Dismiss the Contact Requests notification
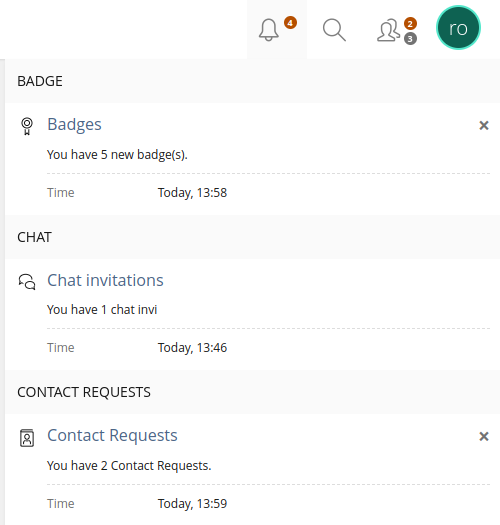500x525 pixels. tap(484, 436)
